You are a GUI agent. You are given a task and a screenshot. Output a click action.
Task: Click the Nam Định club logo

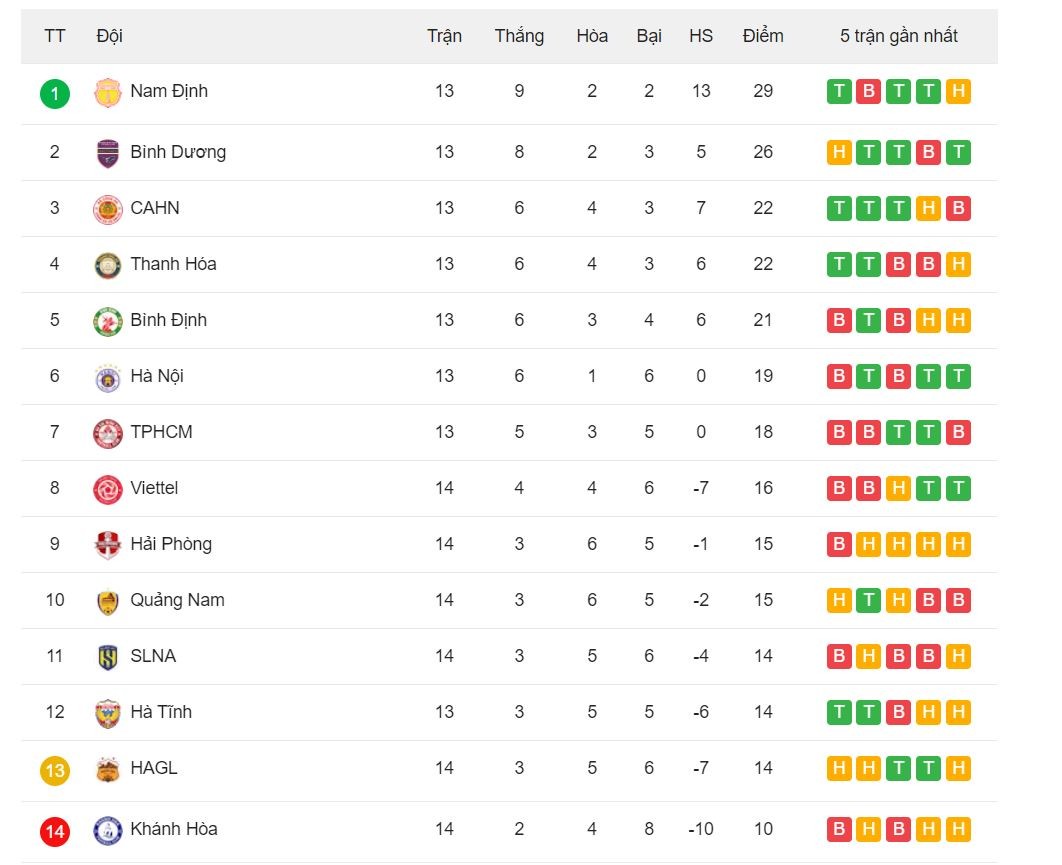coord(108,93)
